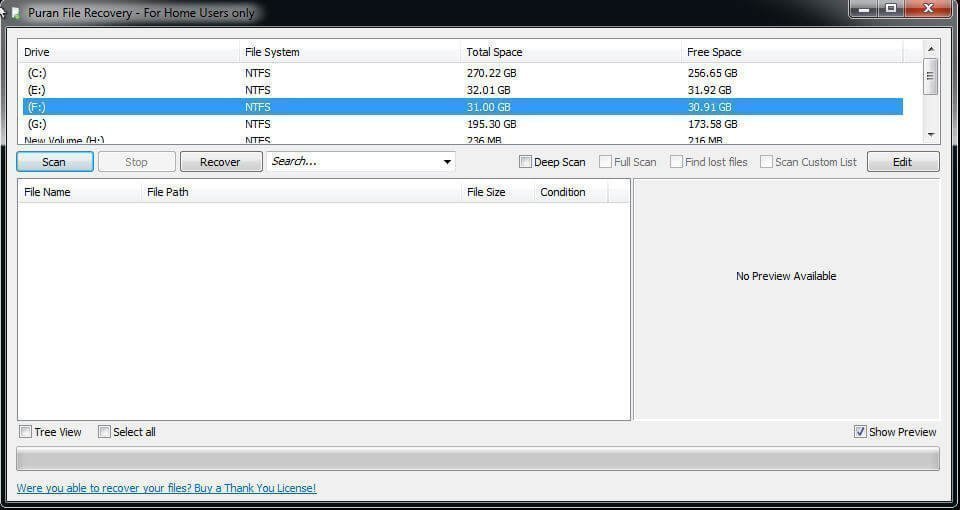The image size is (960, 510).
Task: Click the 270.22 GB total space value
Action: click(x=491, y=73)
